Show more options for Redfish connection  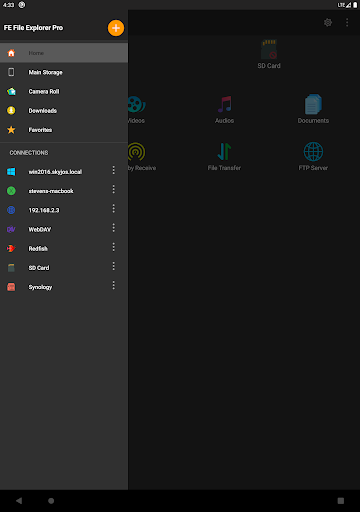[x=114, y=247]
